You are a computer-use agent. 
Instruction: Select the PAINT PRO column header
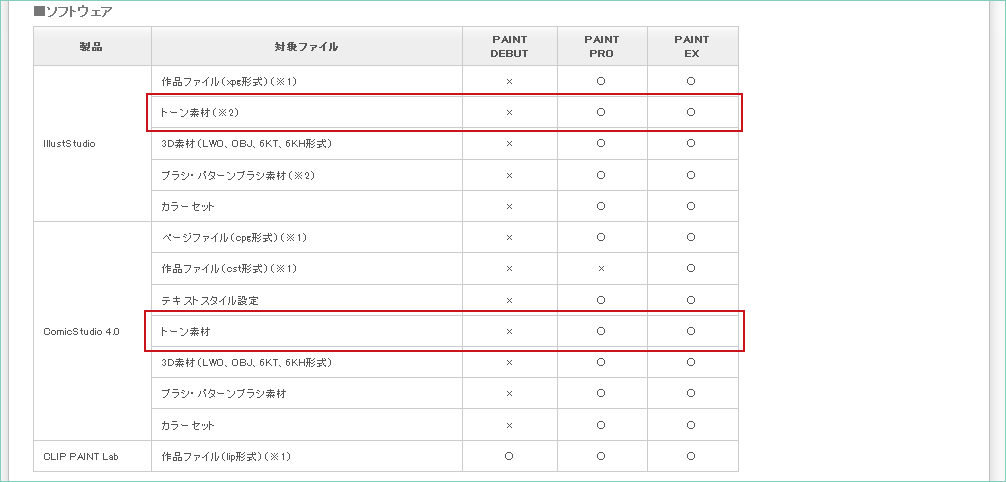tap(600, 46)
